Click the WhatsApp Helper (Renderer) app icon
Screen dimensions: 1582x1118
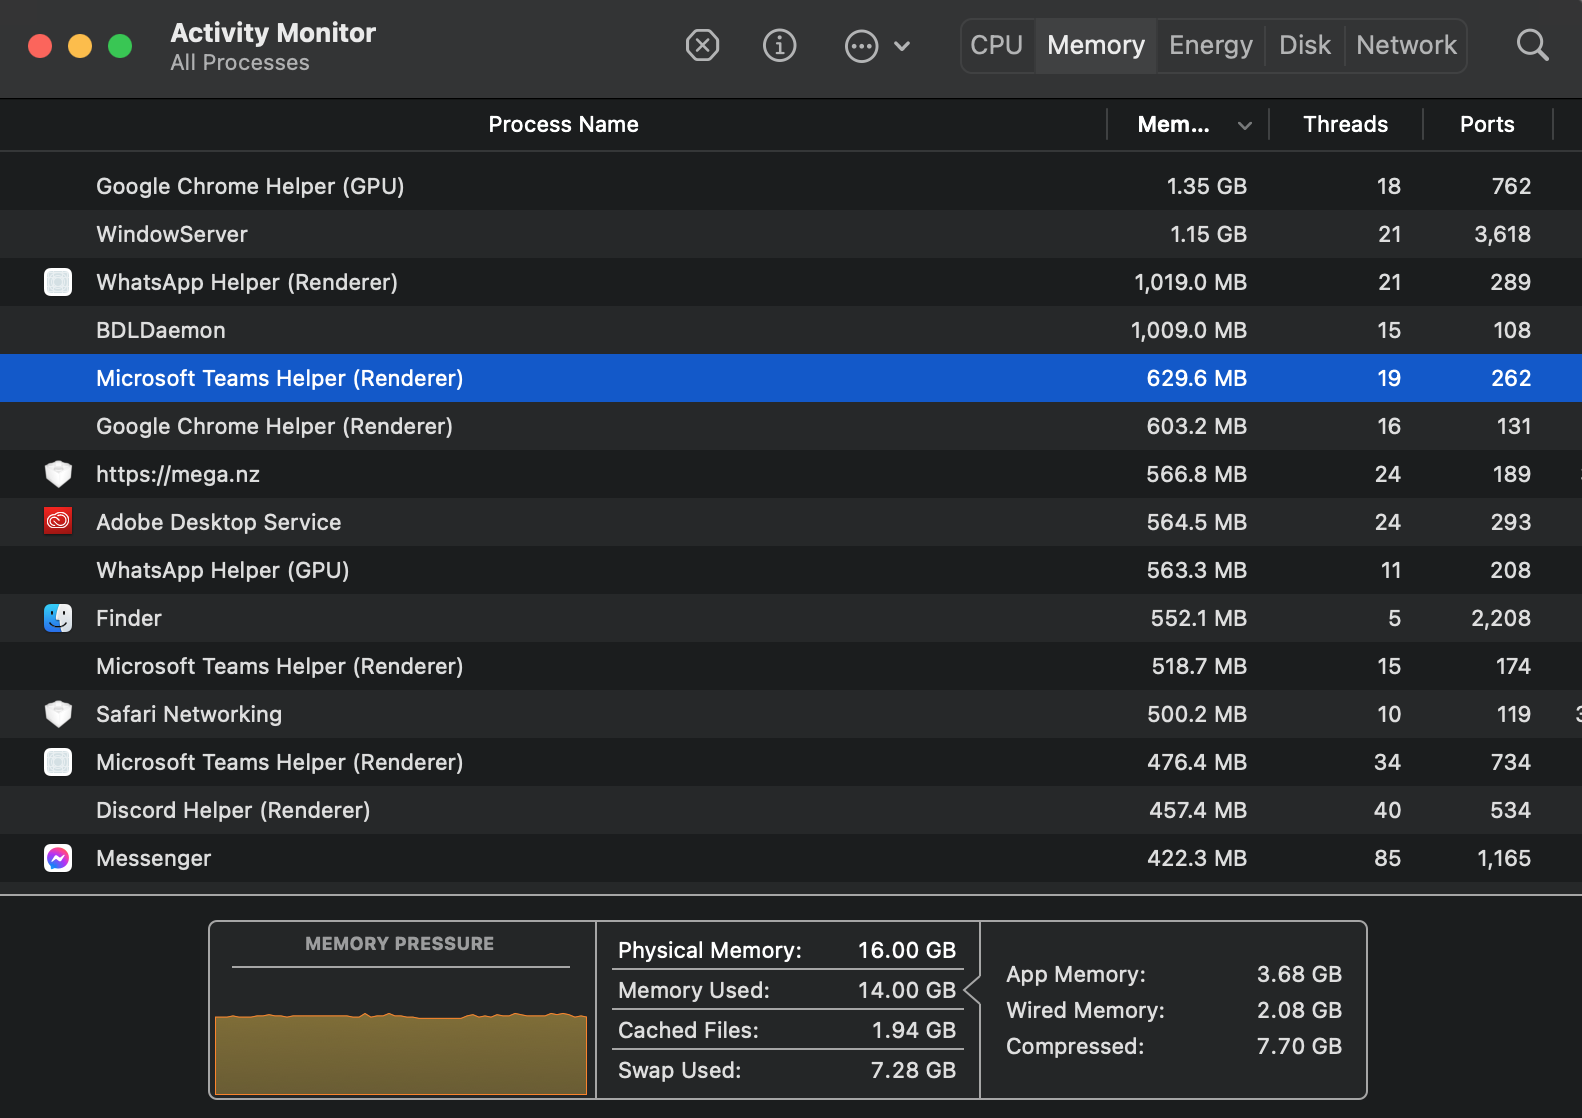click(x=58, y=282)
